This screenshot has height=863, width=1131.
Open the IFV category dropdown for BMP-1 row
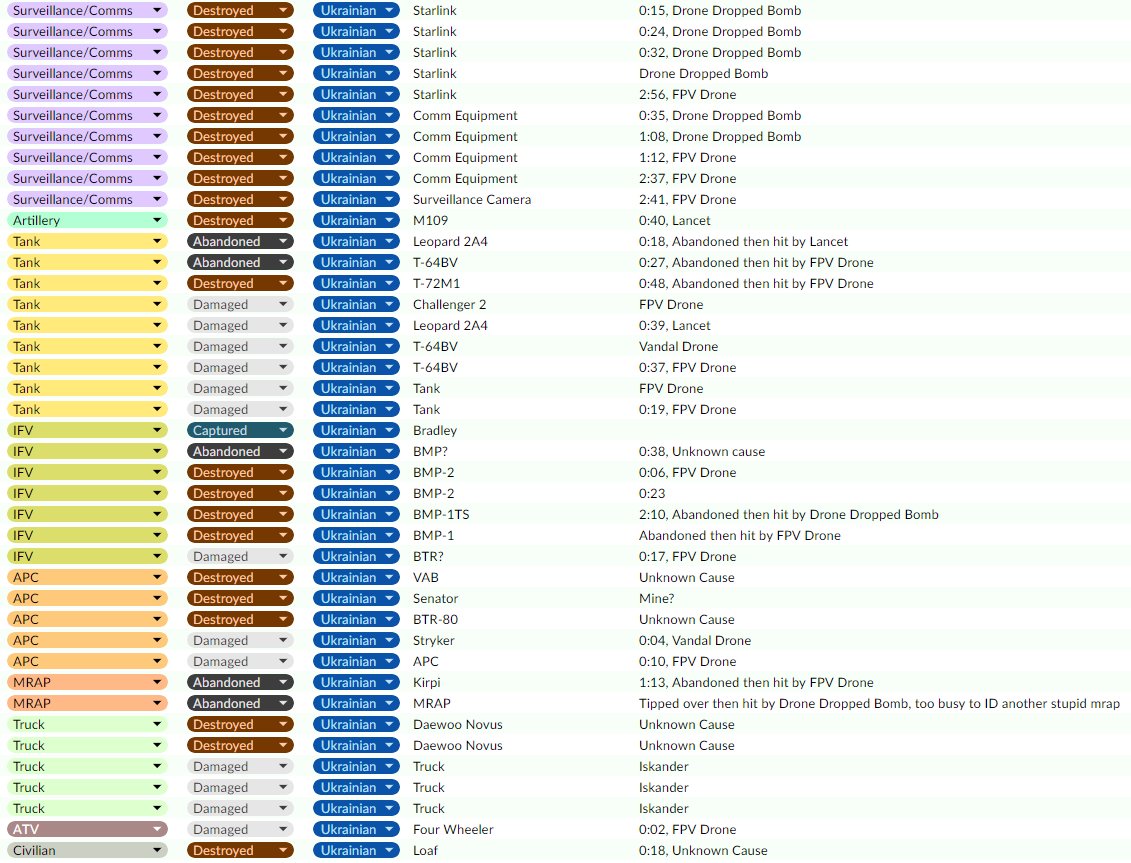click(x=87, y=535)
